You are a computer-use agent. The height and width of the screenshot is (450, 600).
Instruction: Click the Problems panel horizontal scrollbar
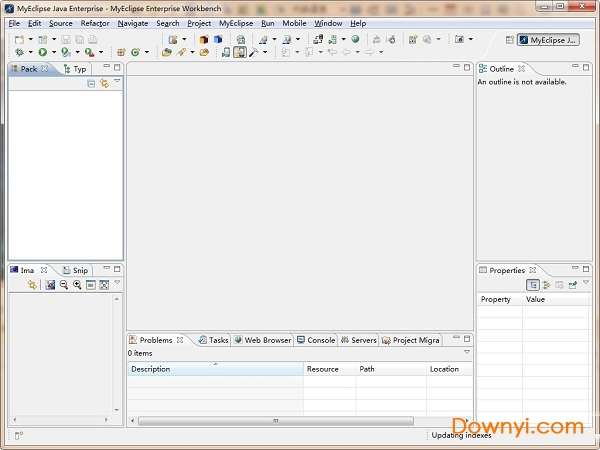[276, 421]
